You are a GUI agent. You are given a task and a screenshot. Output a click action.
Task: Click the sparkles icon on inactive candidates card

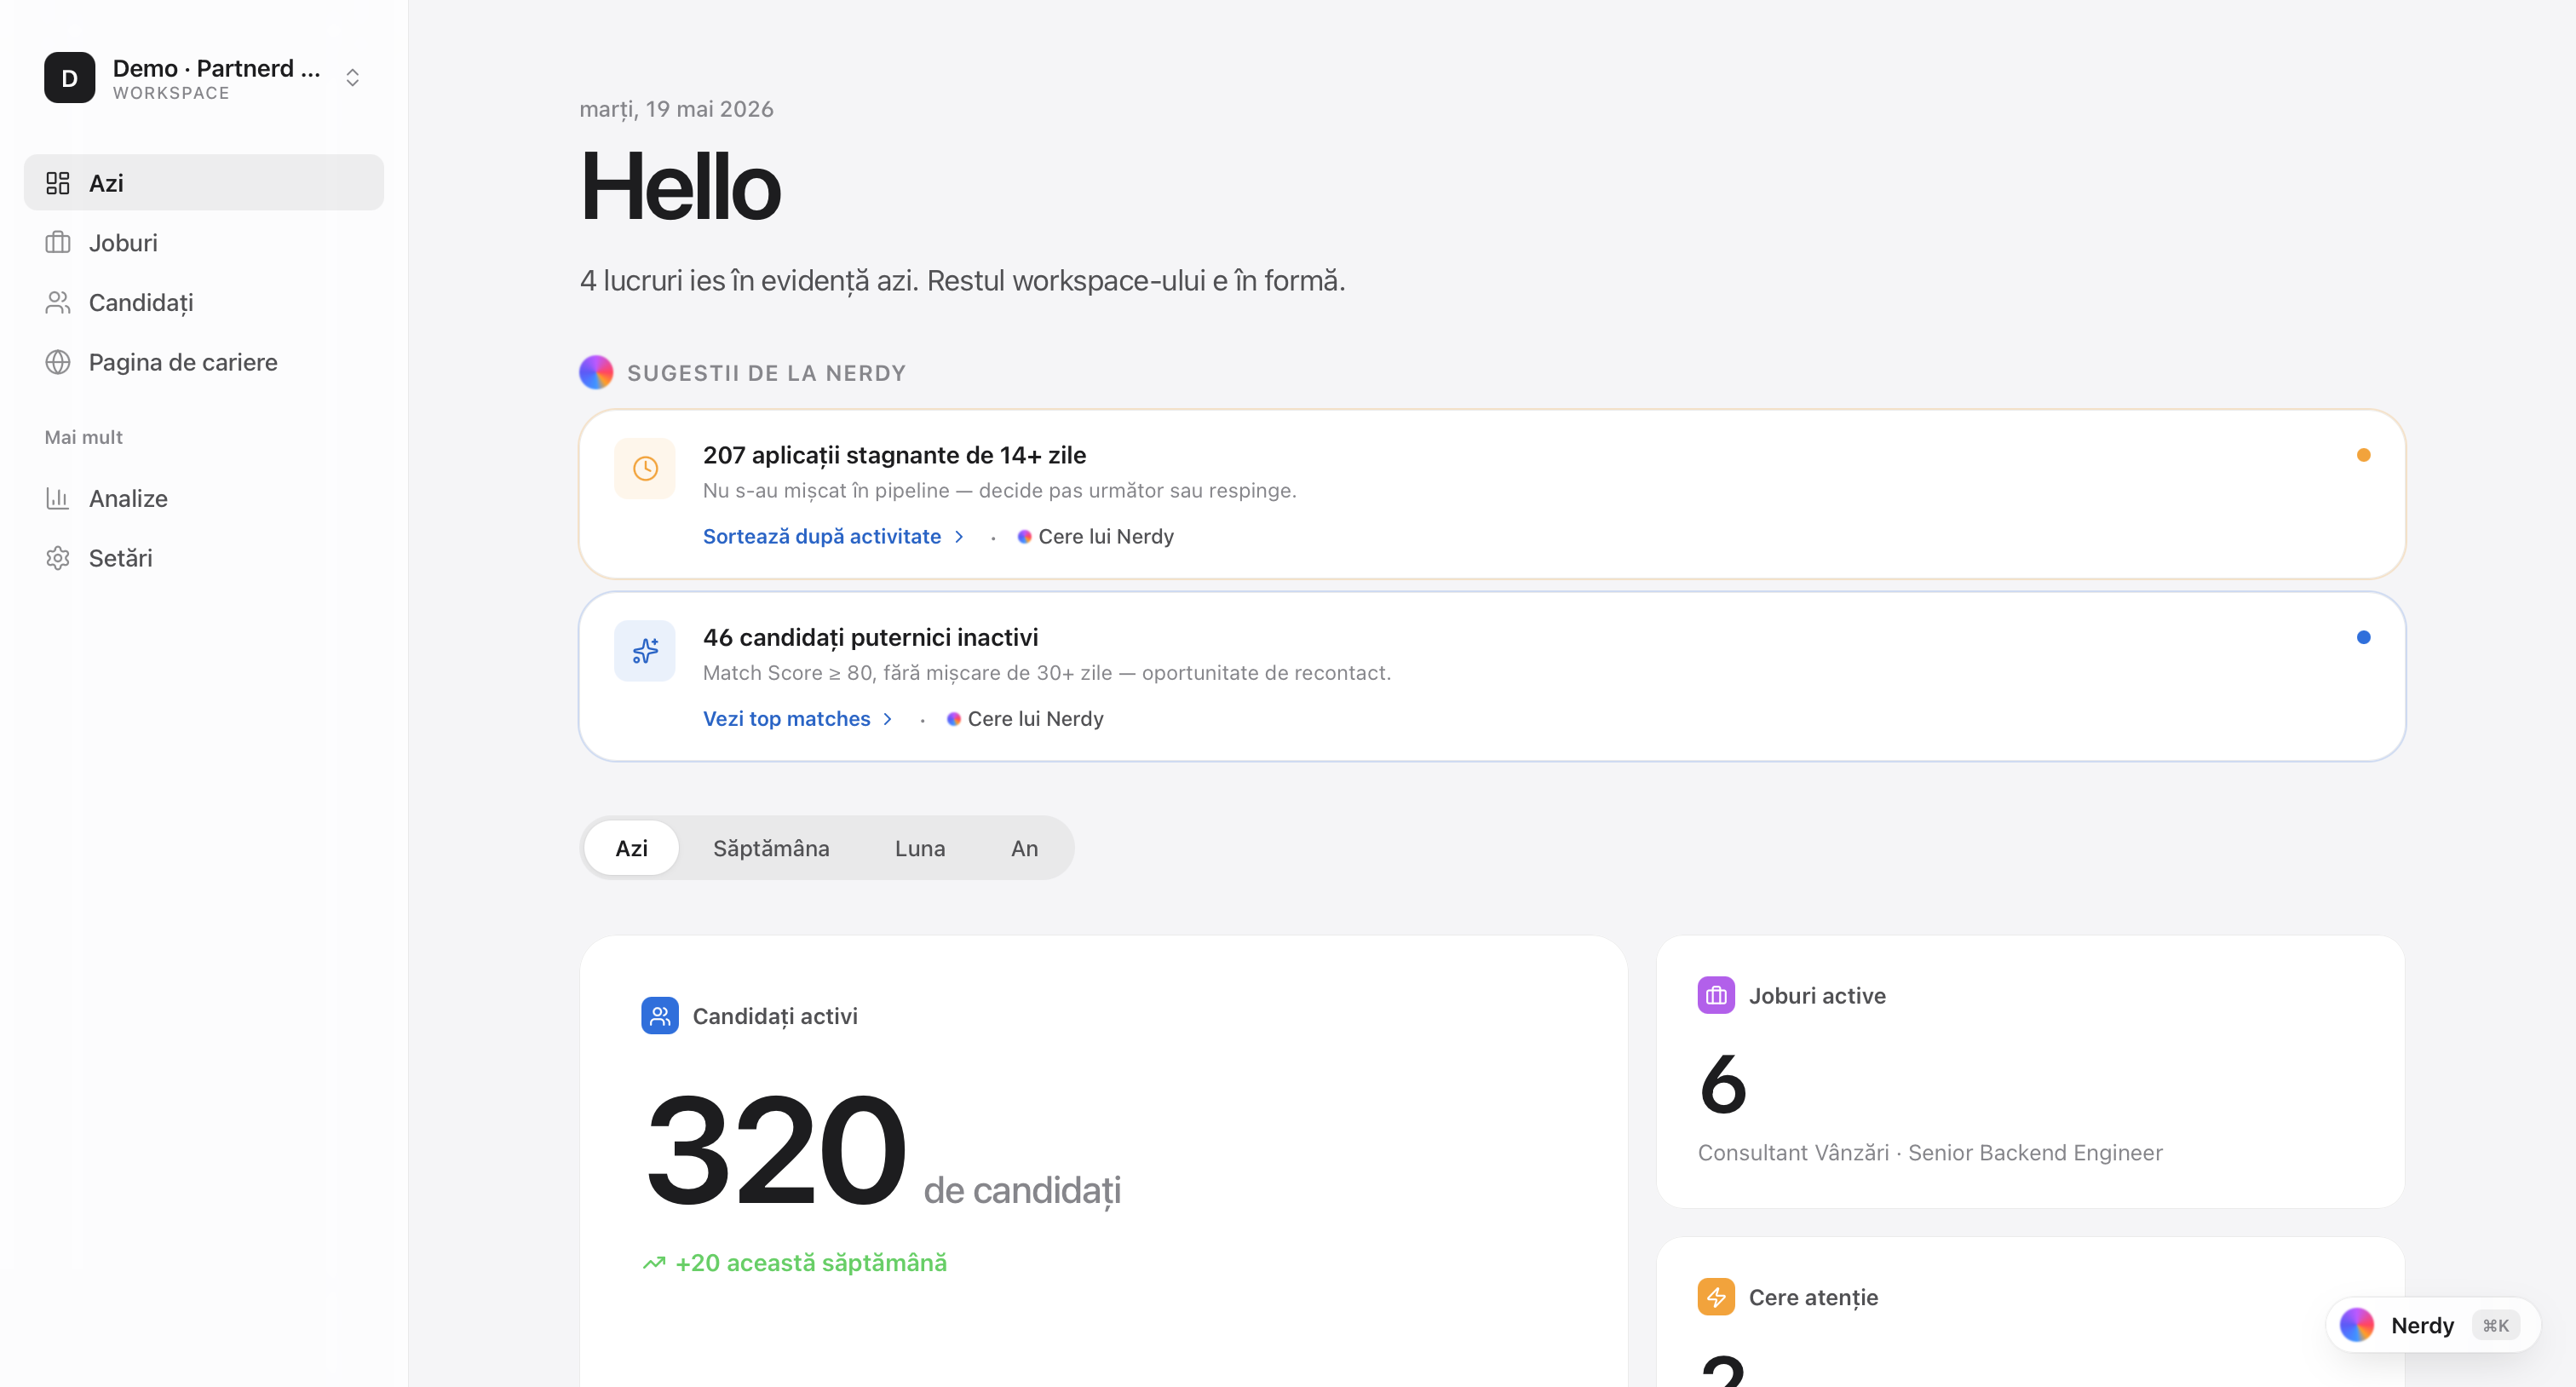tap(645, 651)
